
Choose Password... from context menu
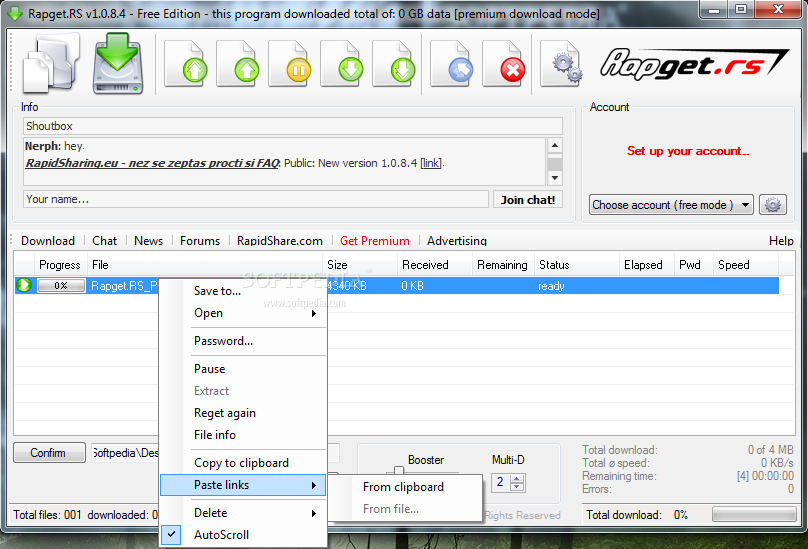(x=243, y=341)
